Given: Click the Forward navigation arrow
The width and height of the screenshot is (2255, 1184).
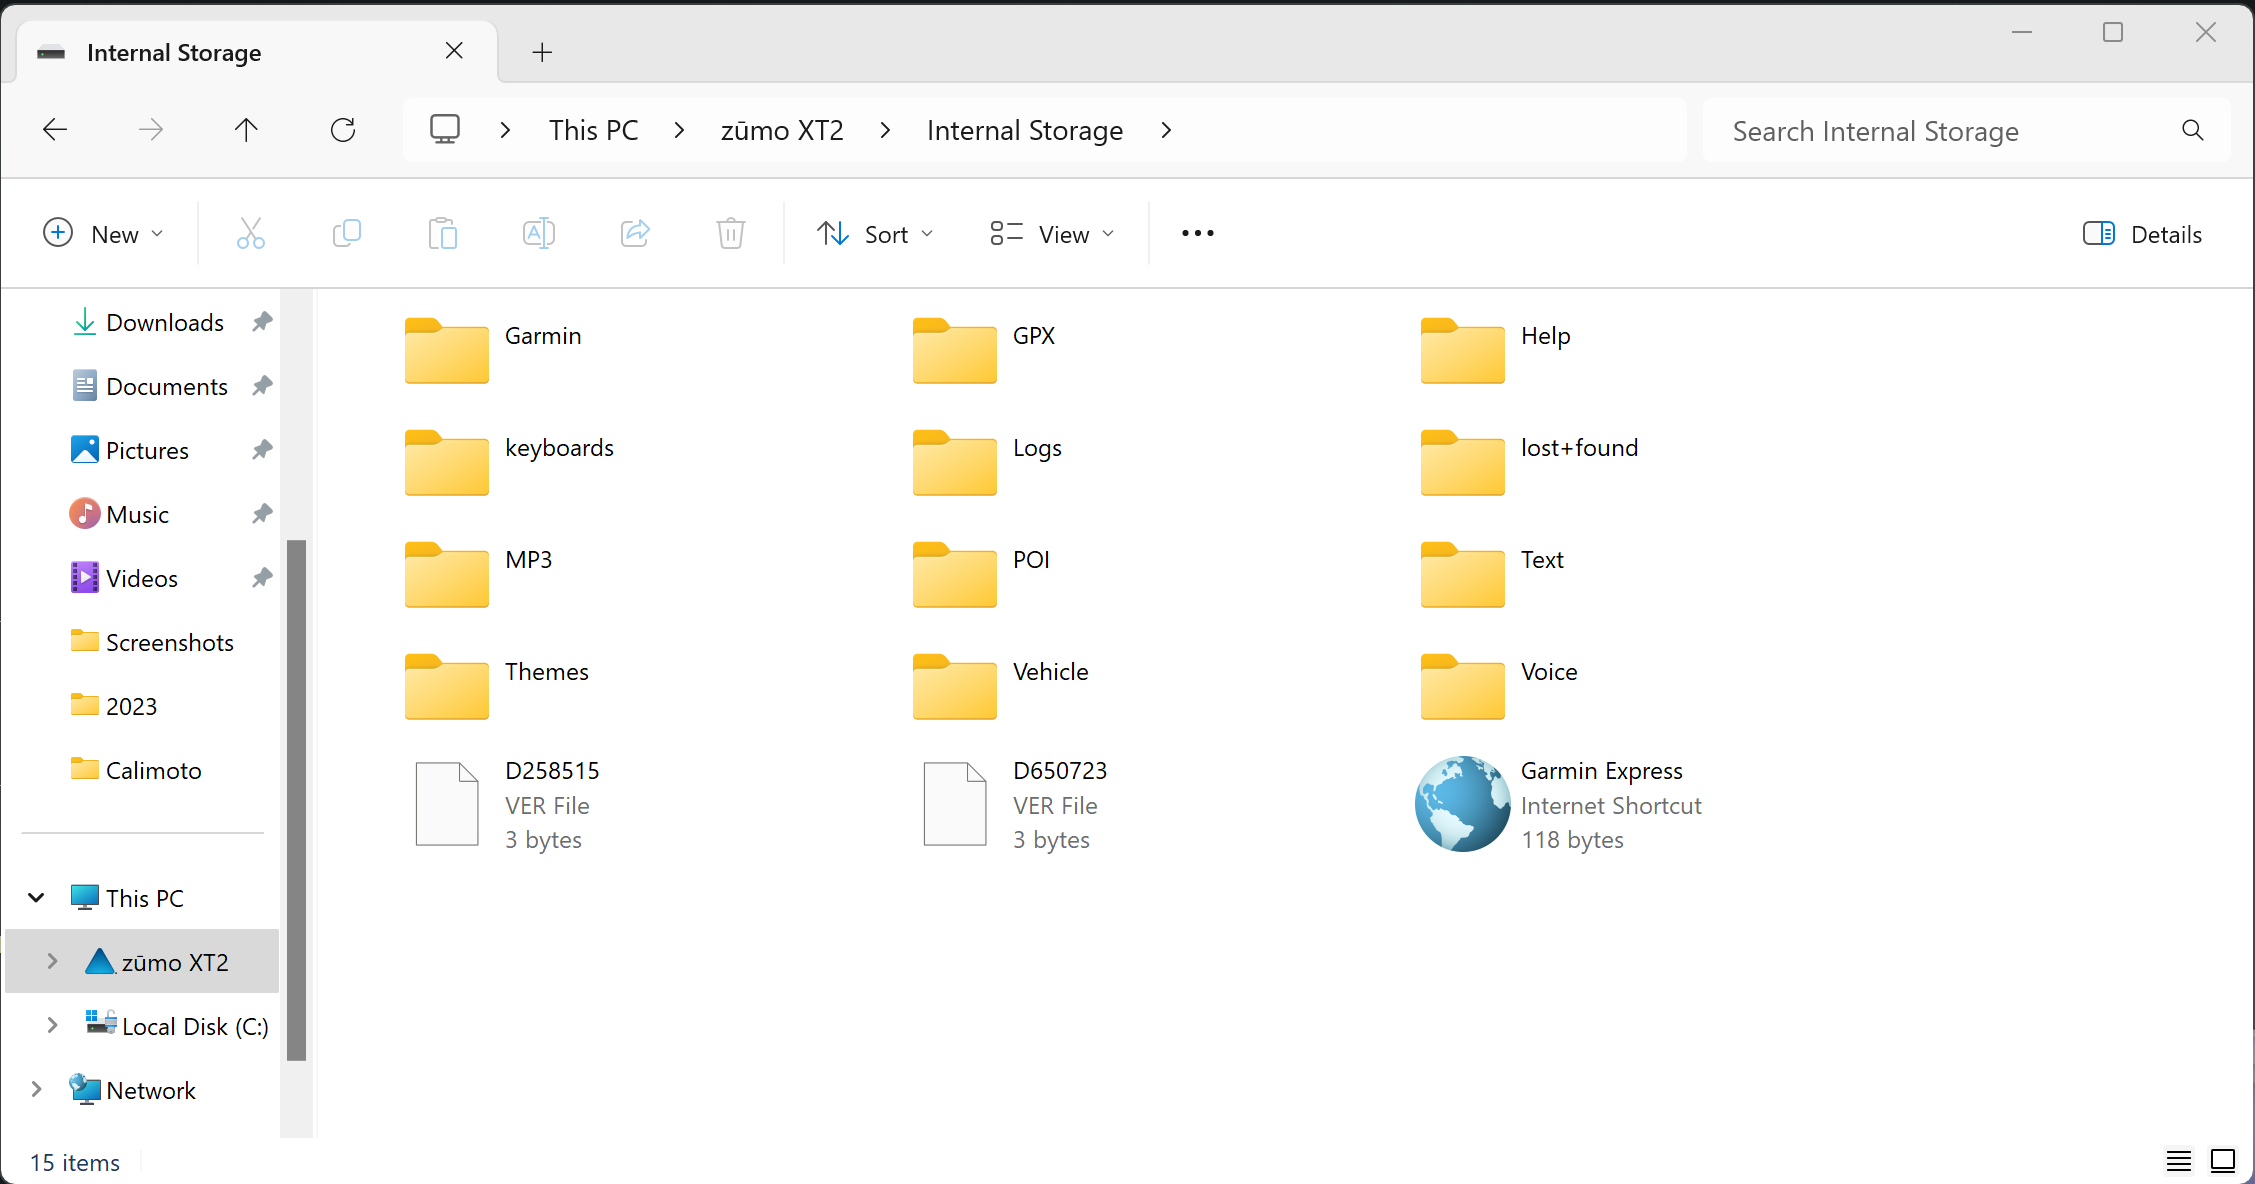Looking at the screenshot, I should [151, 130].
